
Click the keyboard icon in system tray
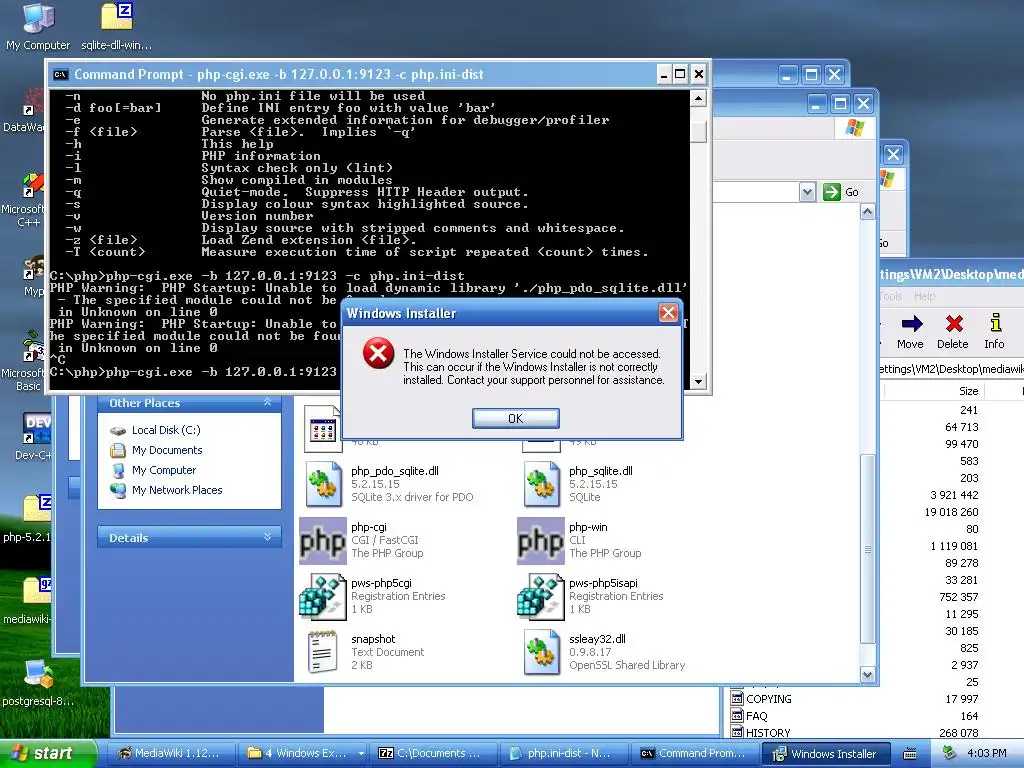910,754
